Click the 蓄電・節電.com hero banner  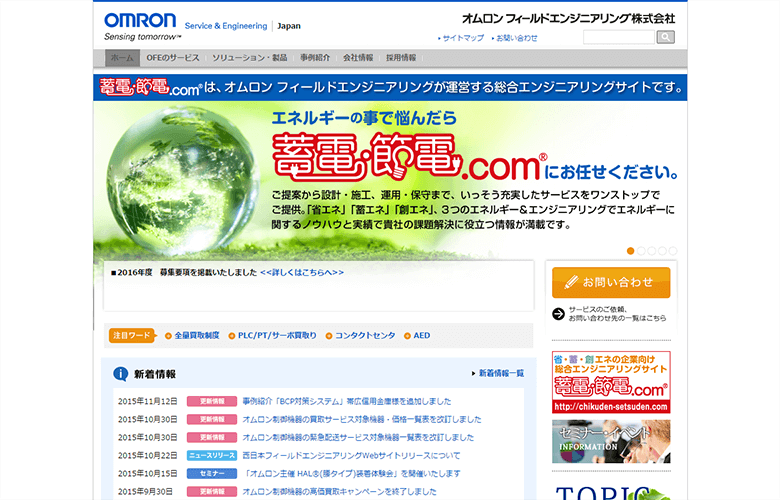point(390,179)
